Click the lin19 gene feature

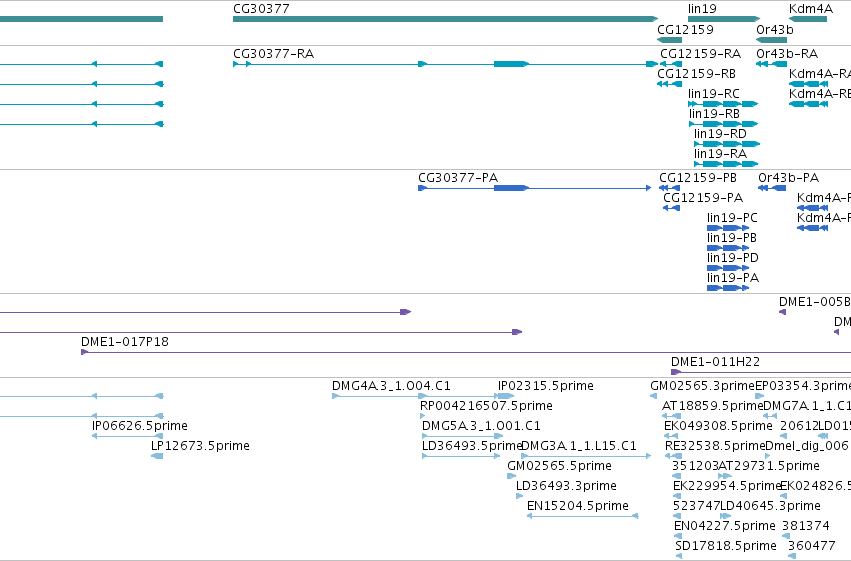click(724, 19)
